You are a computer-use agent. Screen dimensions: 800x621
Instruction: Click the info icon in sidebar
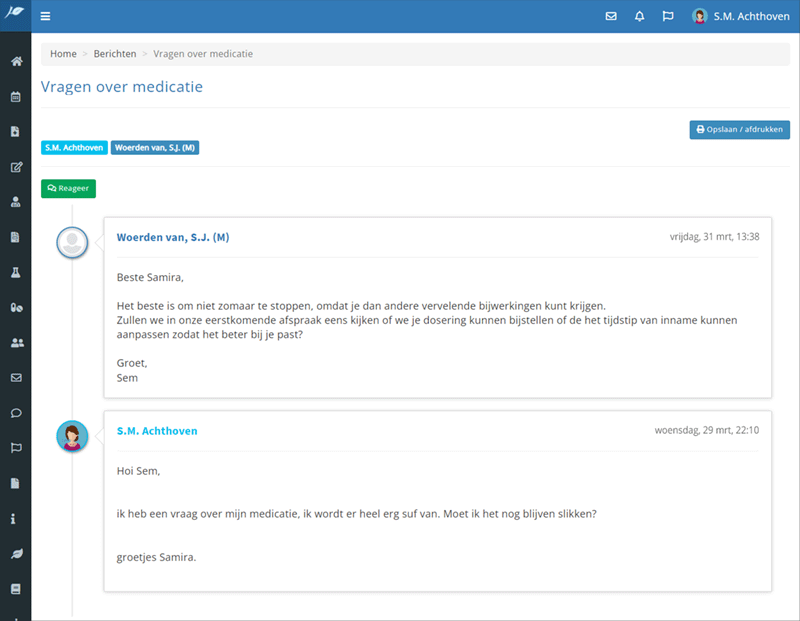[16, 519]
